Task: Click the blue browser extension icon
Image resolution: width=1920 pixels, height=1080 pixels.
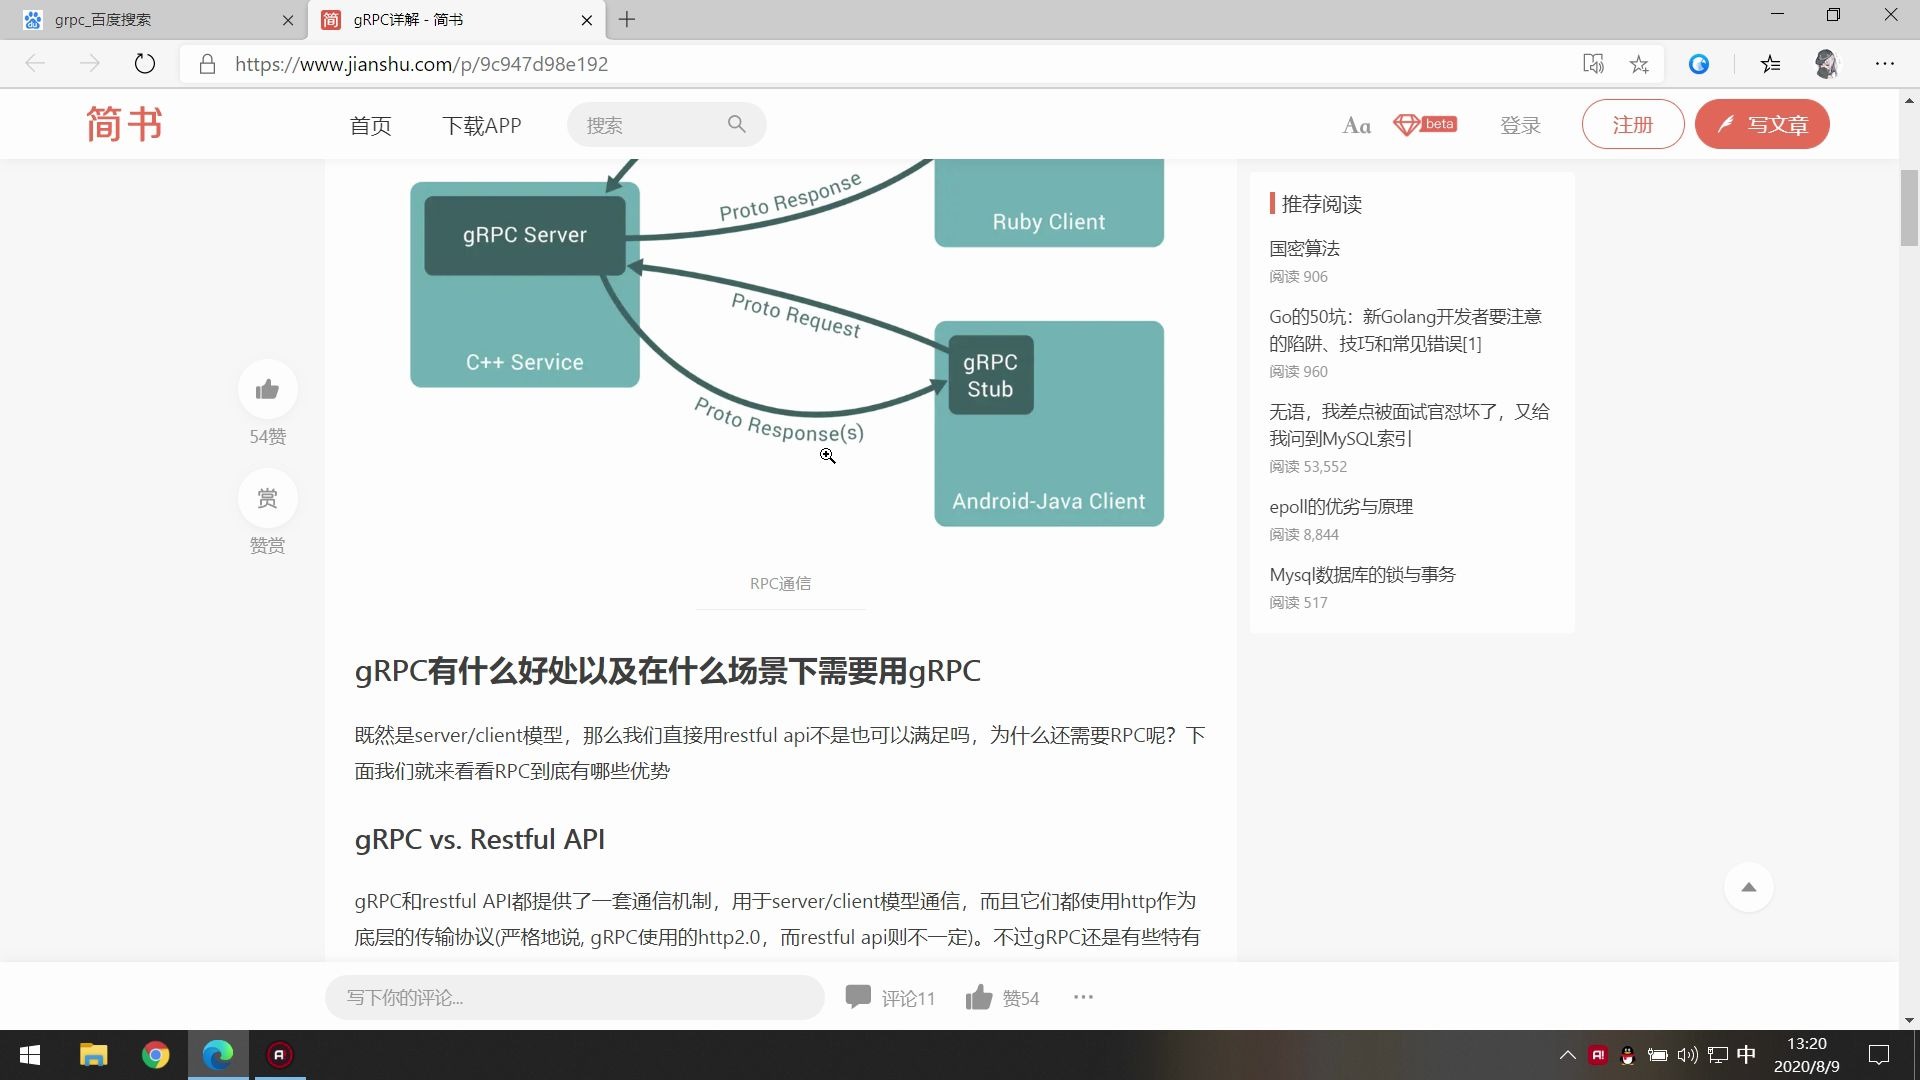Action: click(x=1699, y=63)
